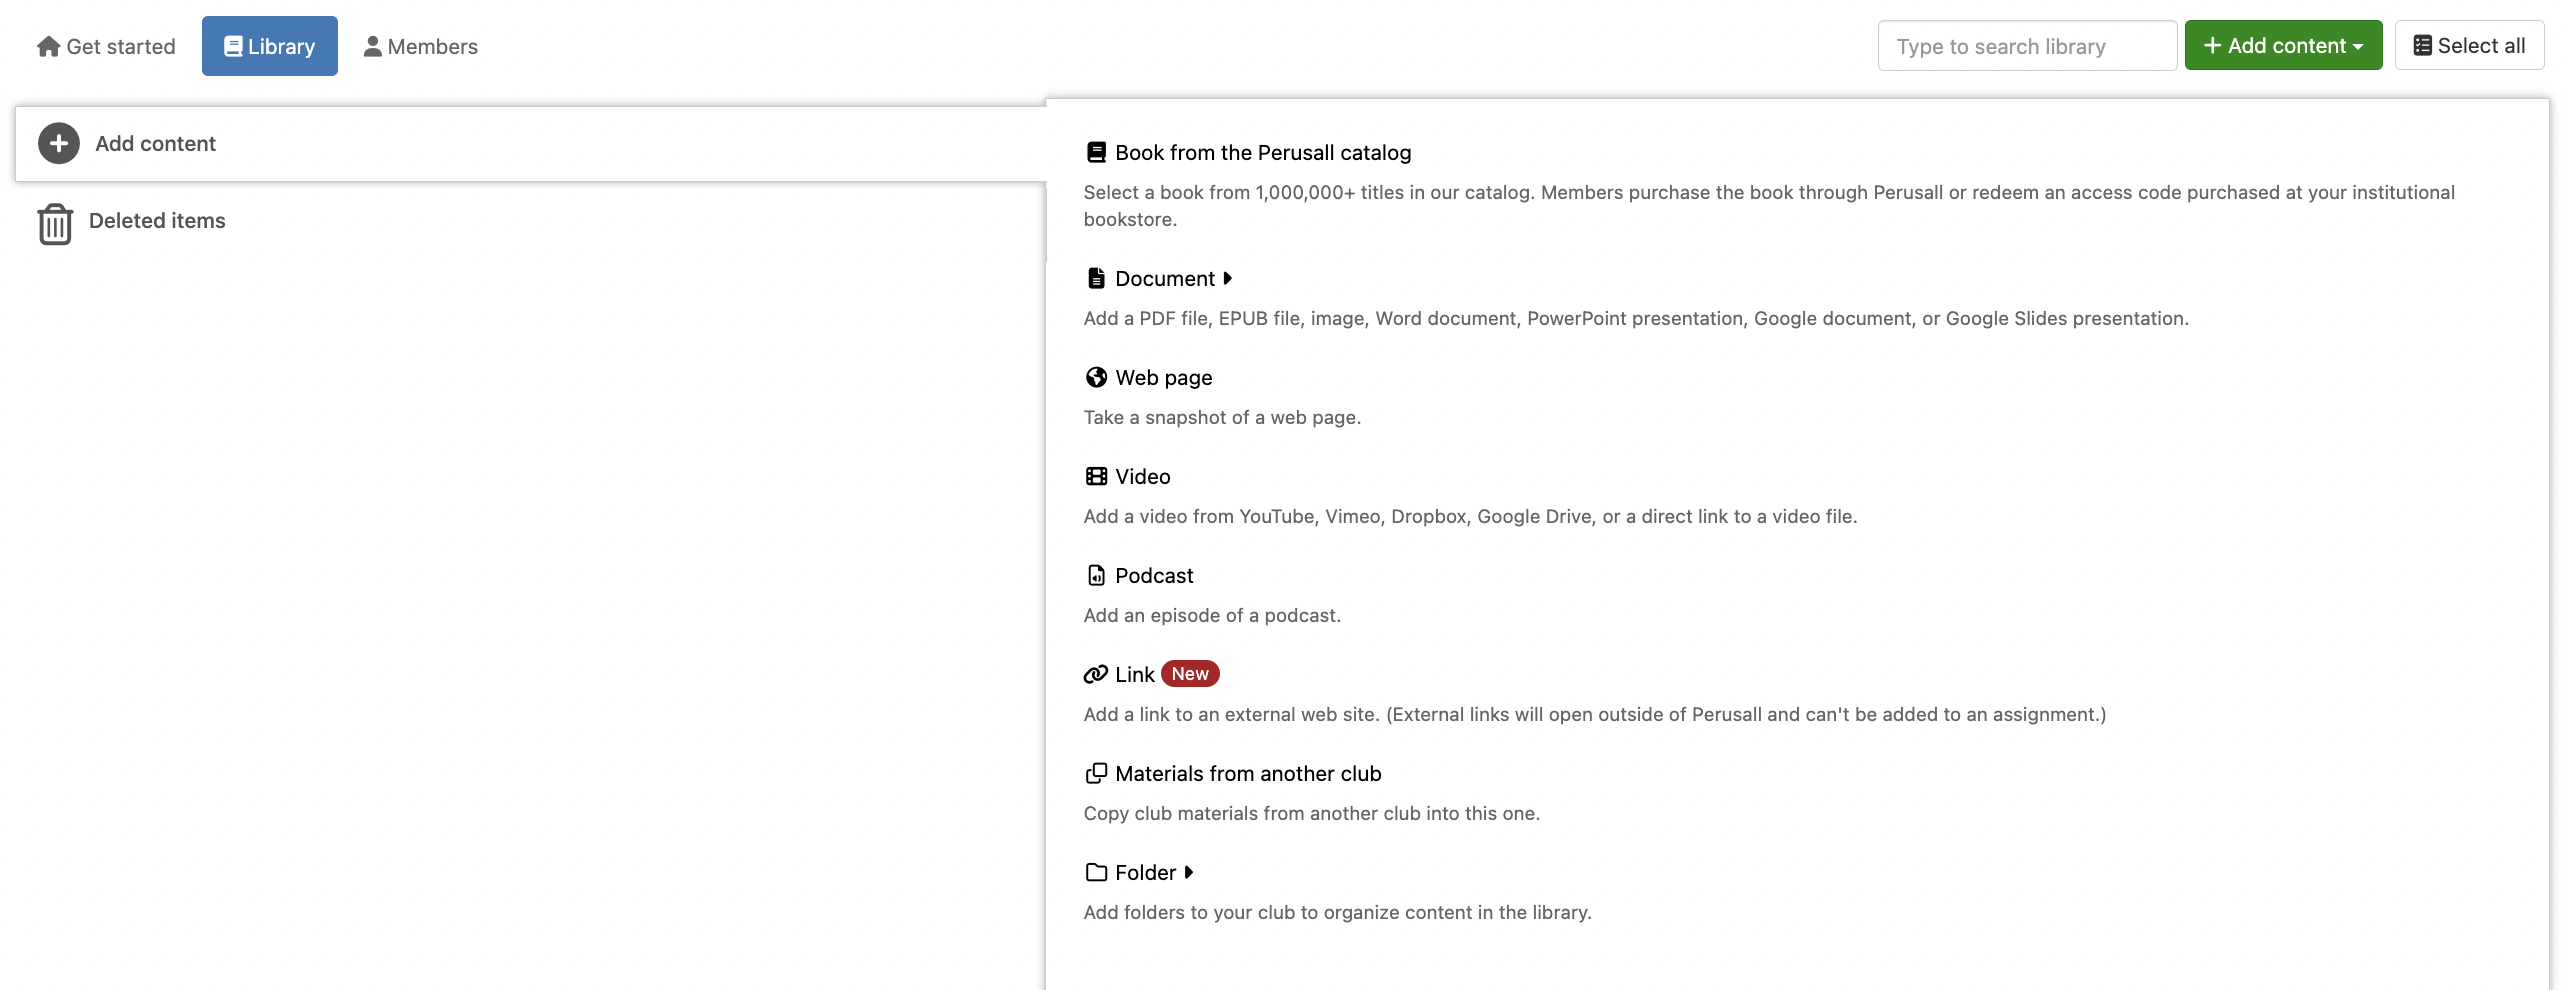Click the copy icon for Materials from another club

tap(1096, 774)
